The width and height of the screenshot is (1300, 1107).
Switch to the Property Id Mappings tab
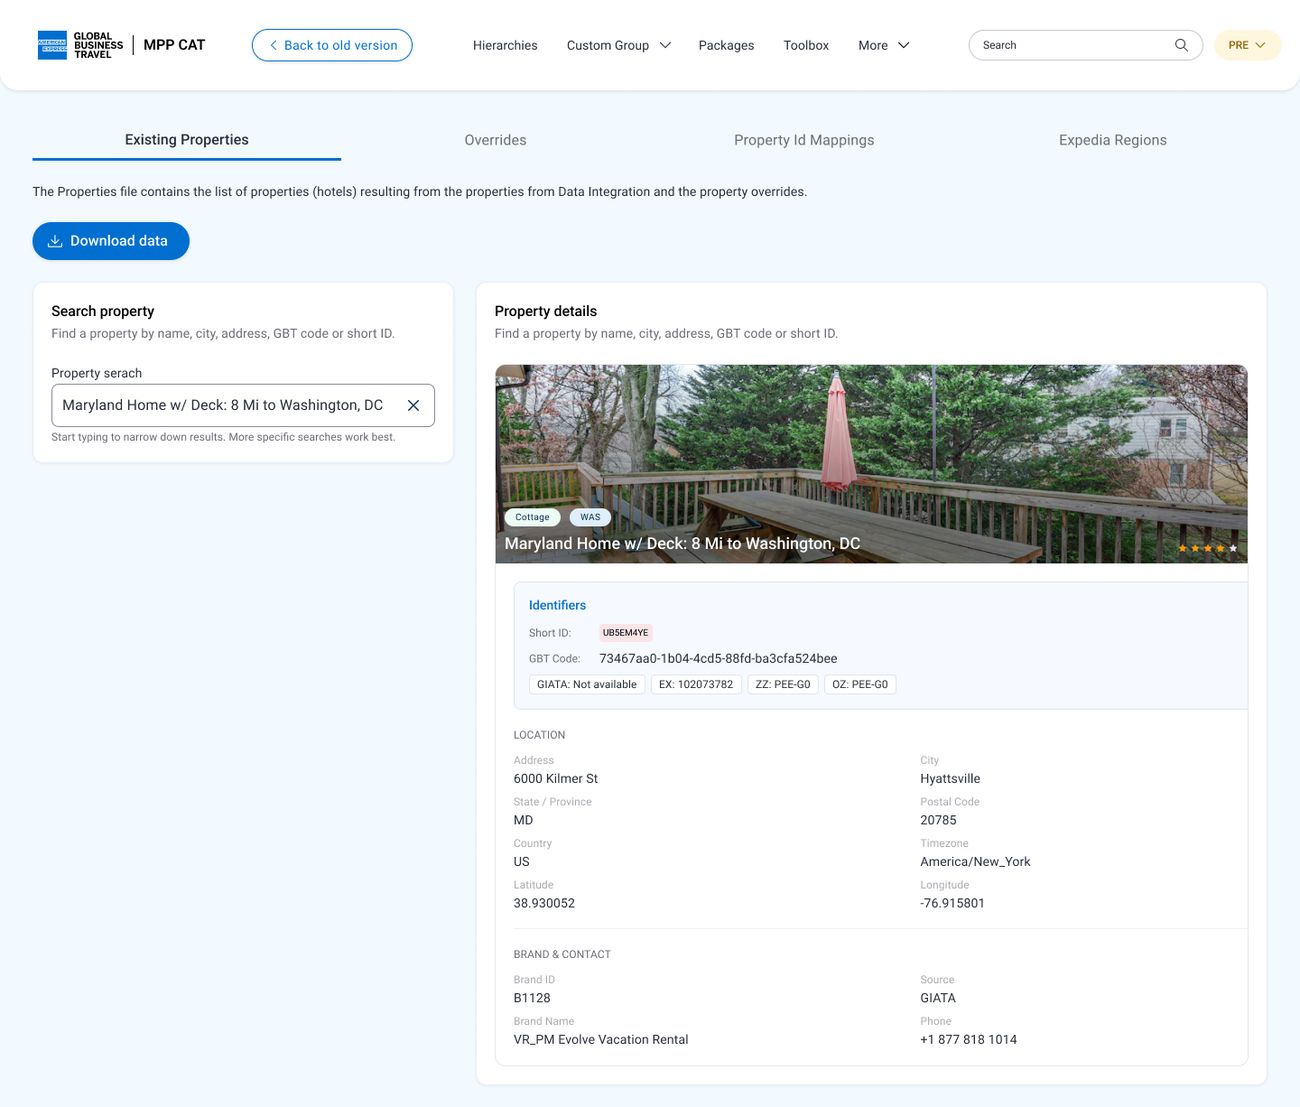pyautogui.click(x=804, y=140)
